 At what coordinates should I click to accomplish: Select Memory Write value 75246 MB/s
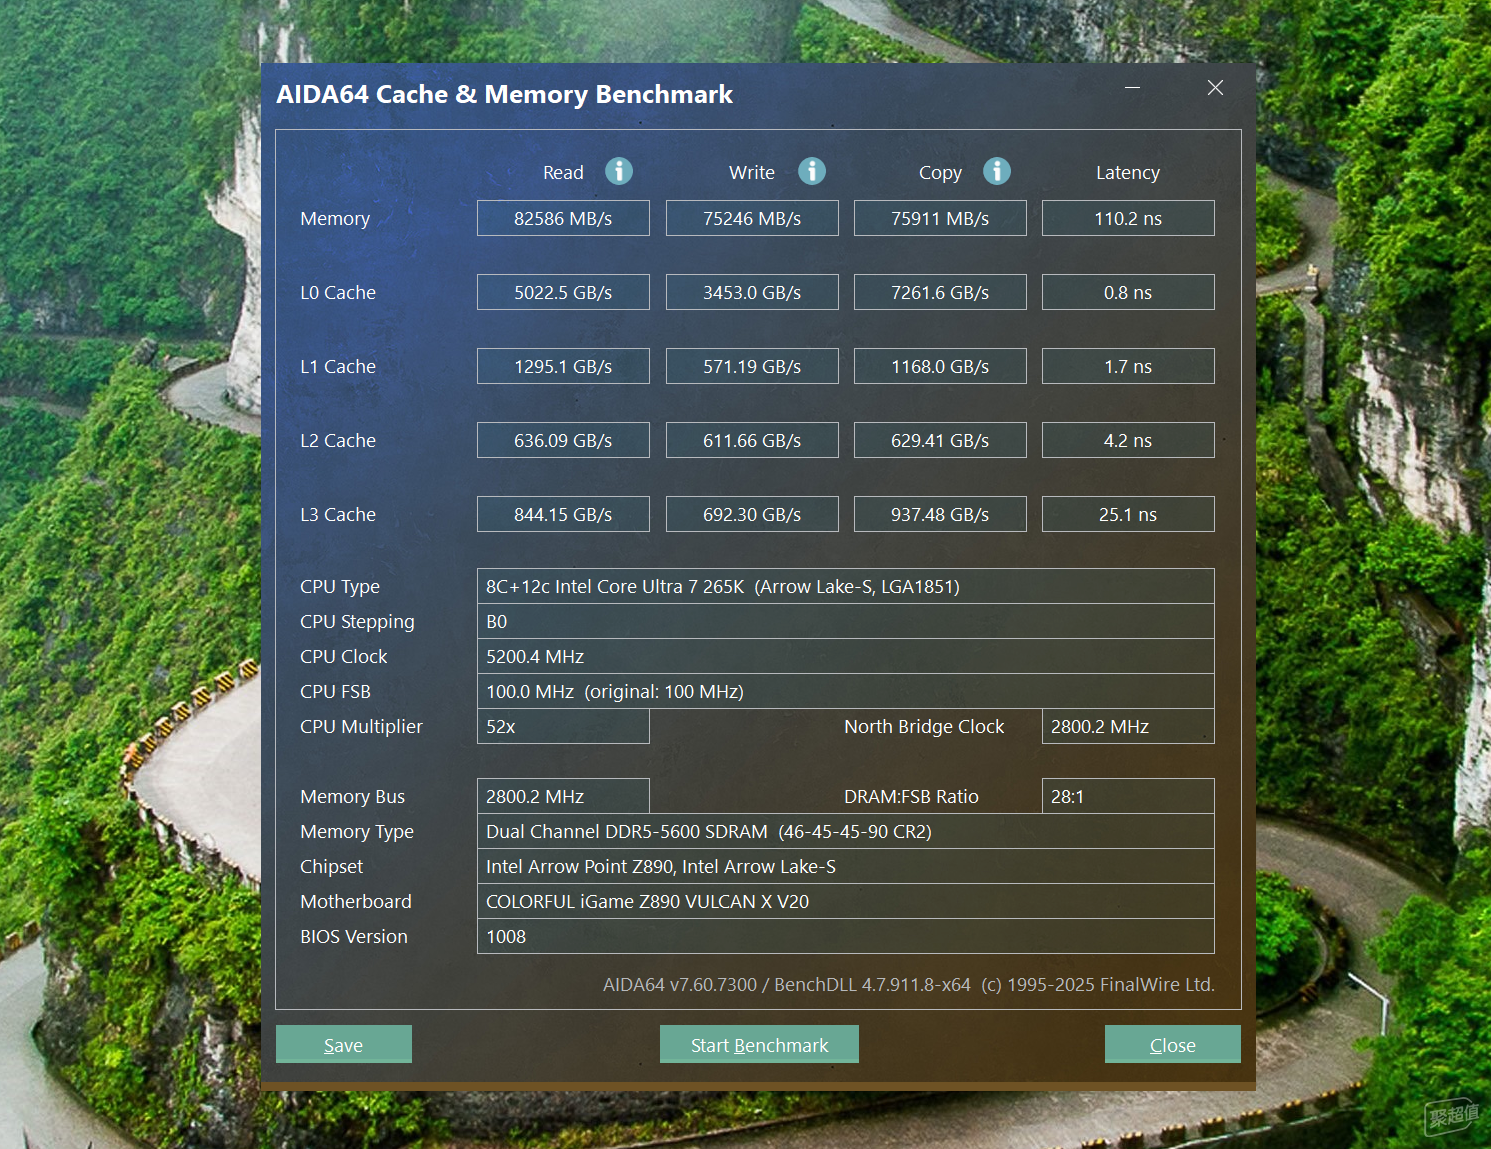(752, 218)
